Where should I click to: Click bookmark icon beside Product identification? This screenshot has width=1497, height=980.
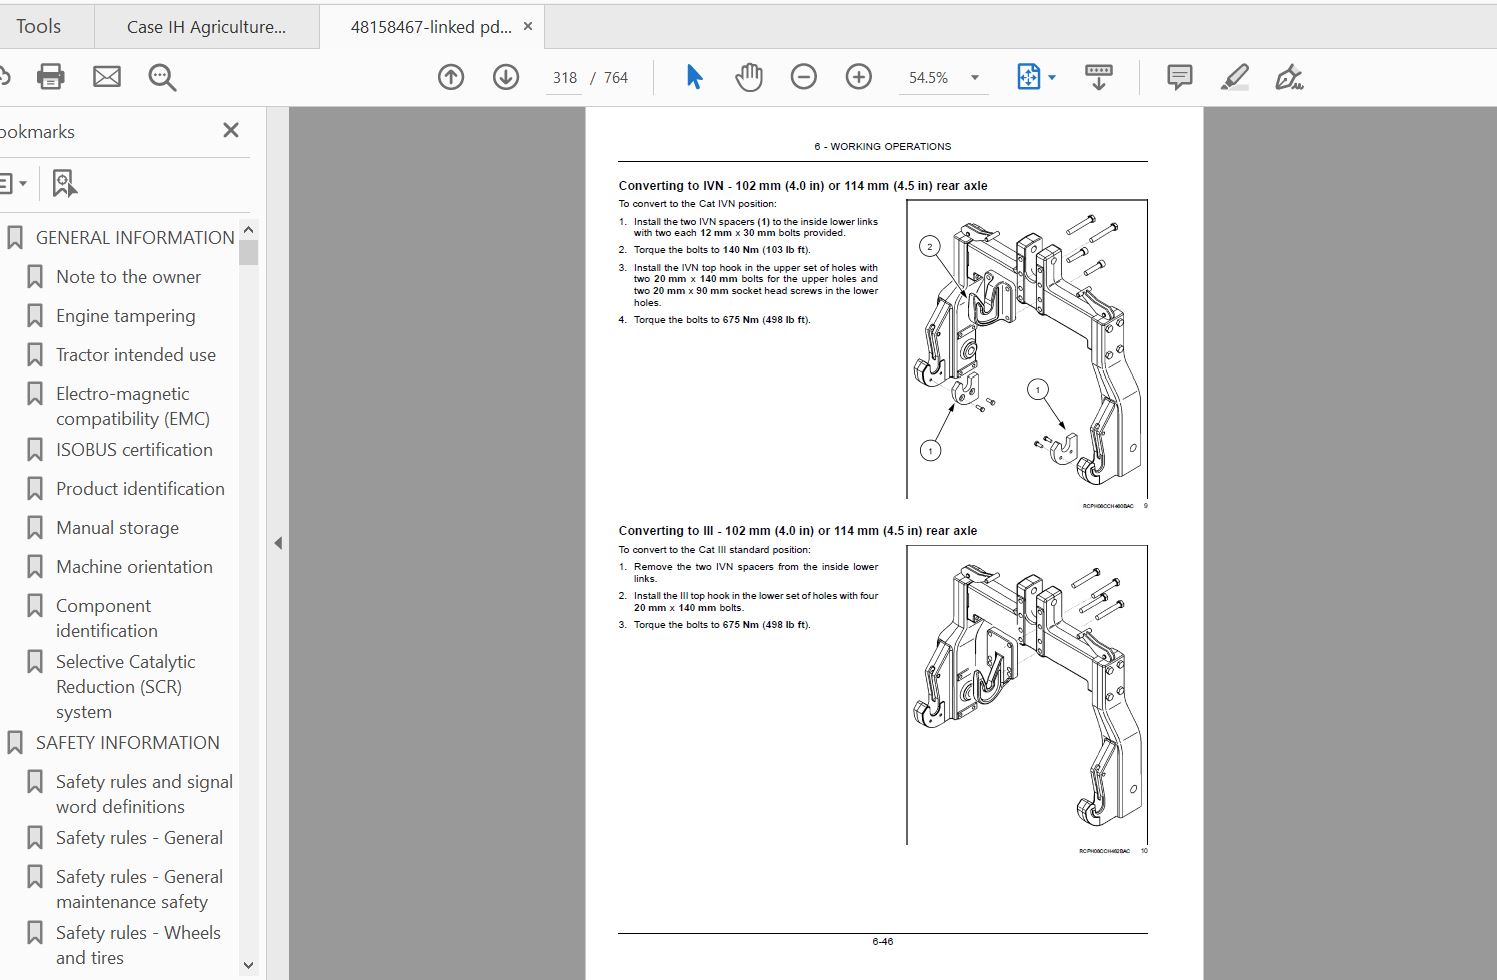(x=35, y=489)
